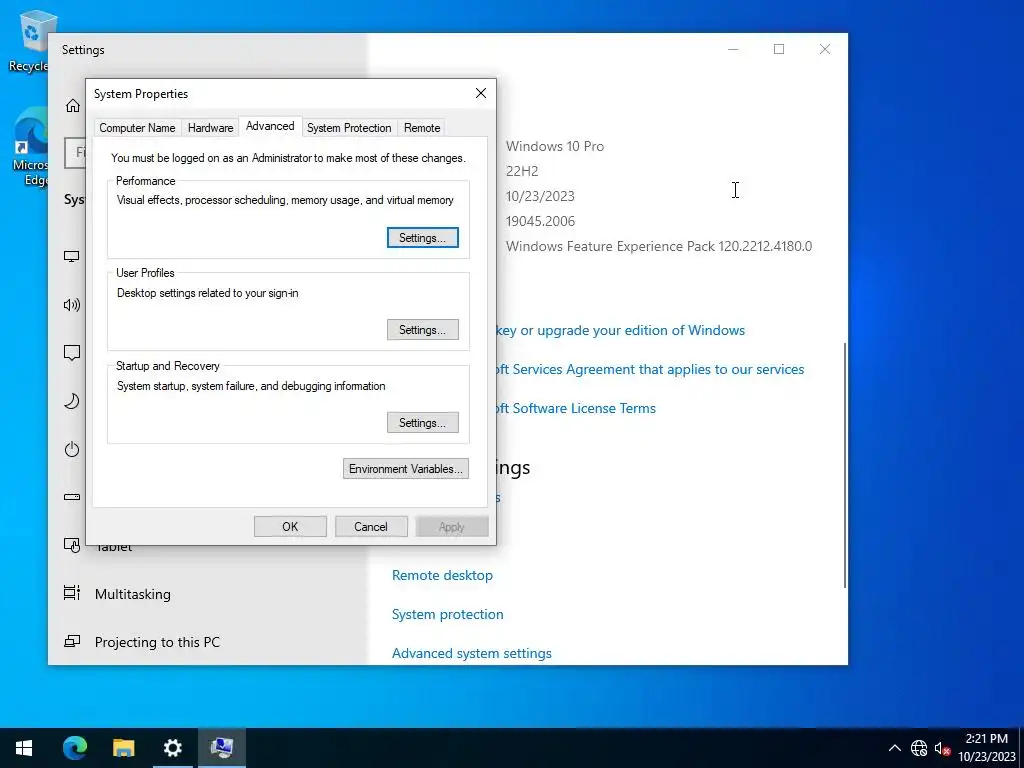
Task: Click the Settings window vertical scrollbar
Action: 845,465
